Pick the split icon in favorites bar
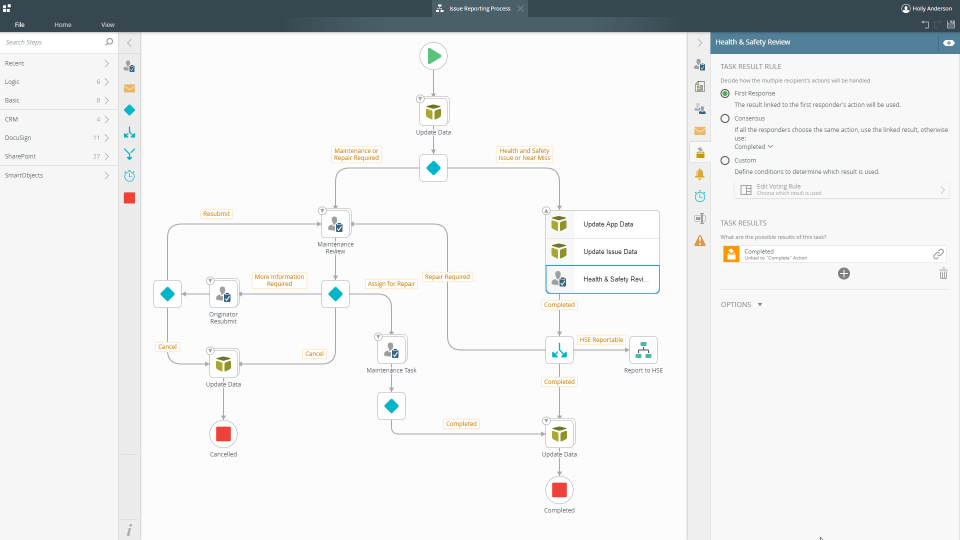The width and height of the screenshot is (960, 540). click(129, 132)
